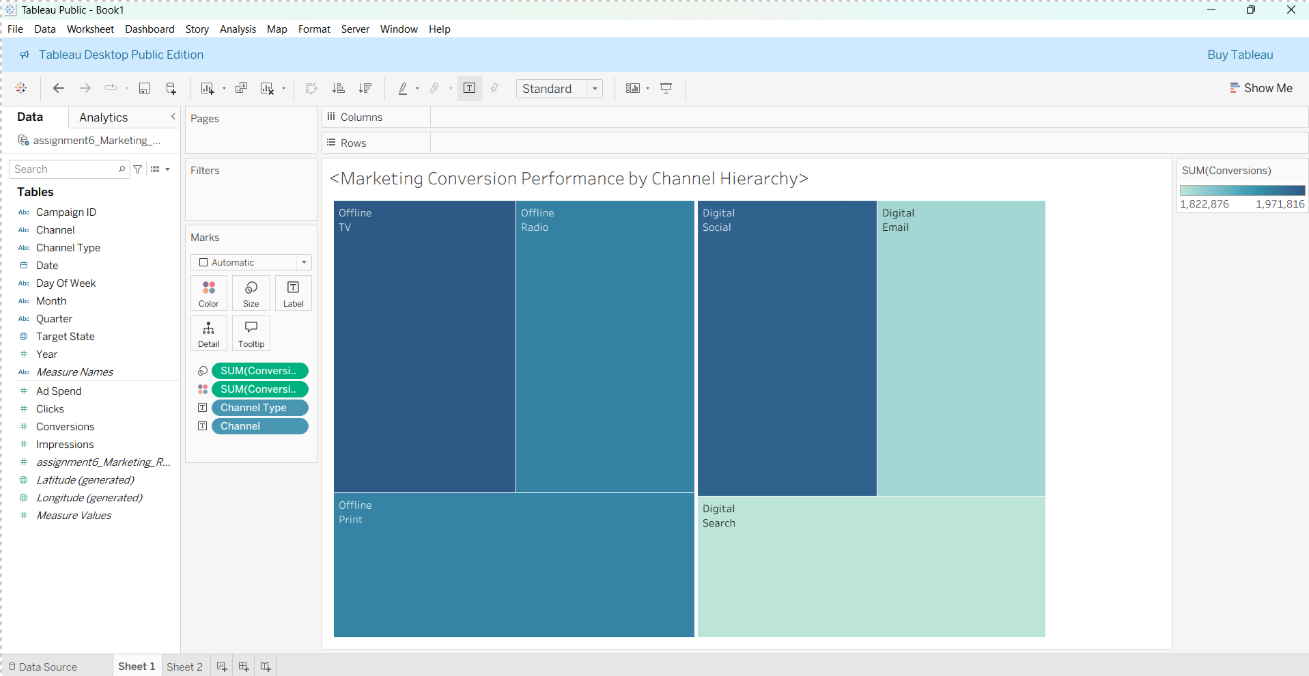
Task: Open the Analysis menu
Action: (x=238, y=29)
